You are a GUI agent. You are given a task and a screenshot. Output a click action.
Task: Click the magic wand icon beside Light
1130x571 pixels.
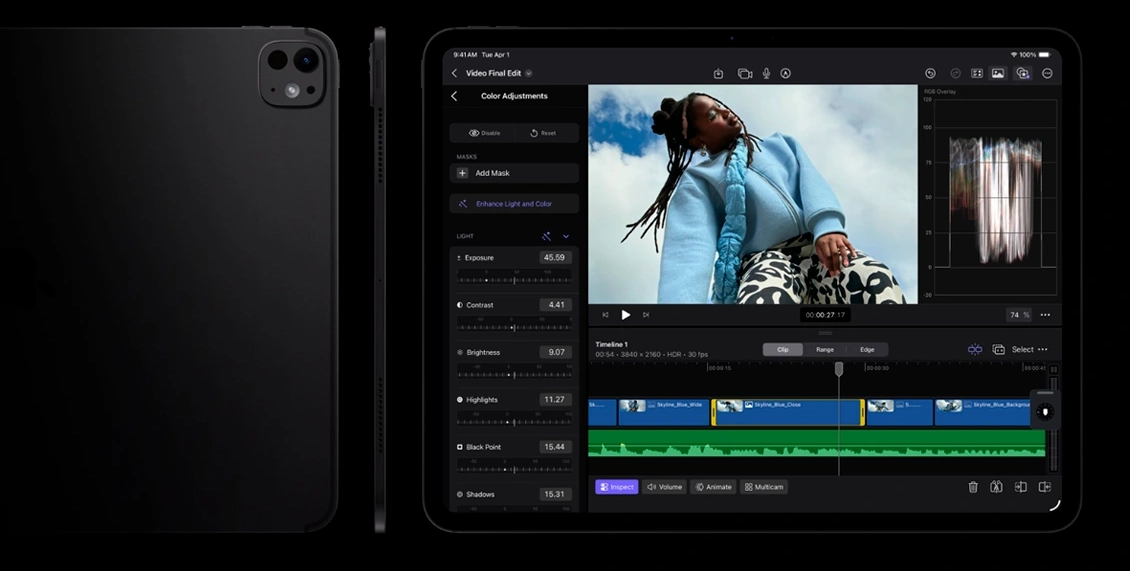[547, 236]
